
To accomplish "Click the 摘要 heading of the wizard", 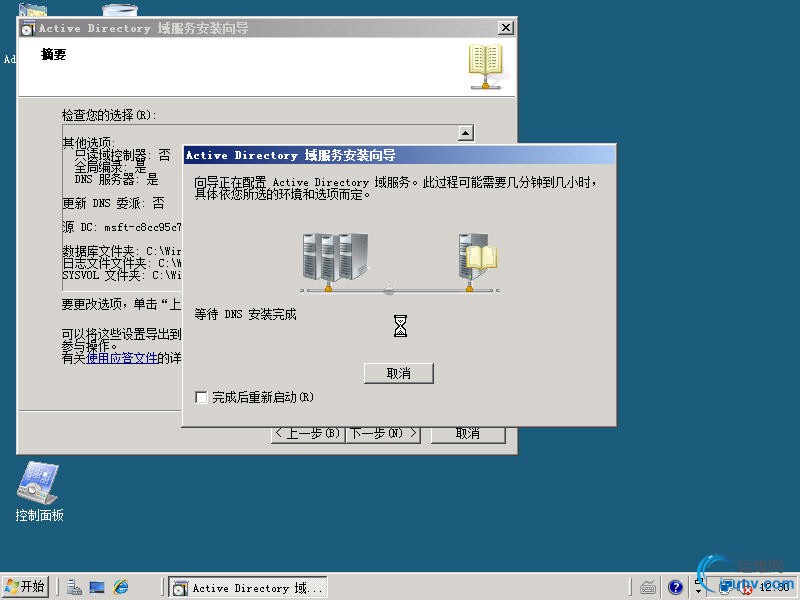I will (54, 54).
